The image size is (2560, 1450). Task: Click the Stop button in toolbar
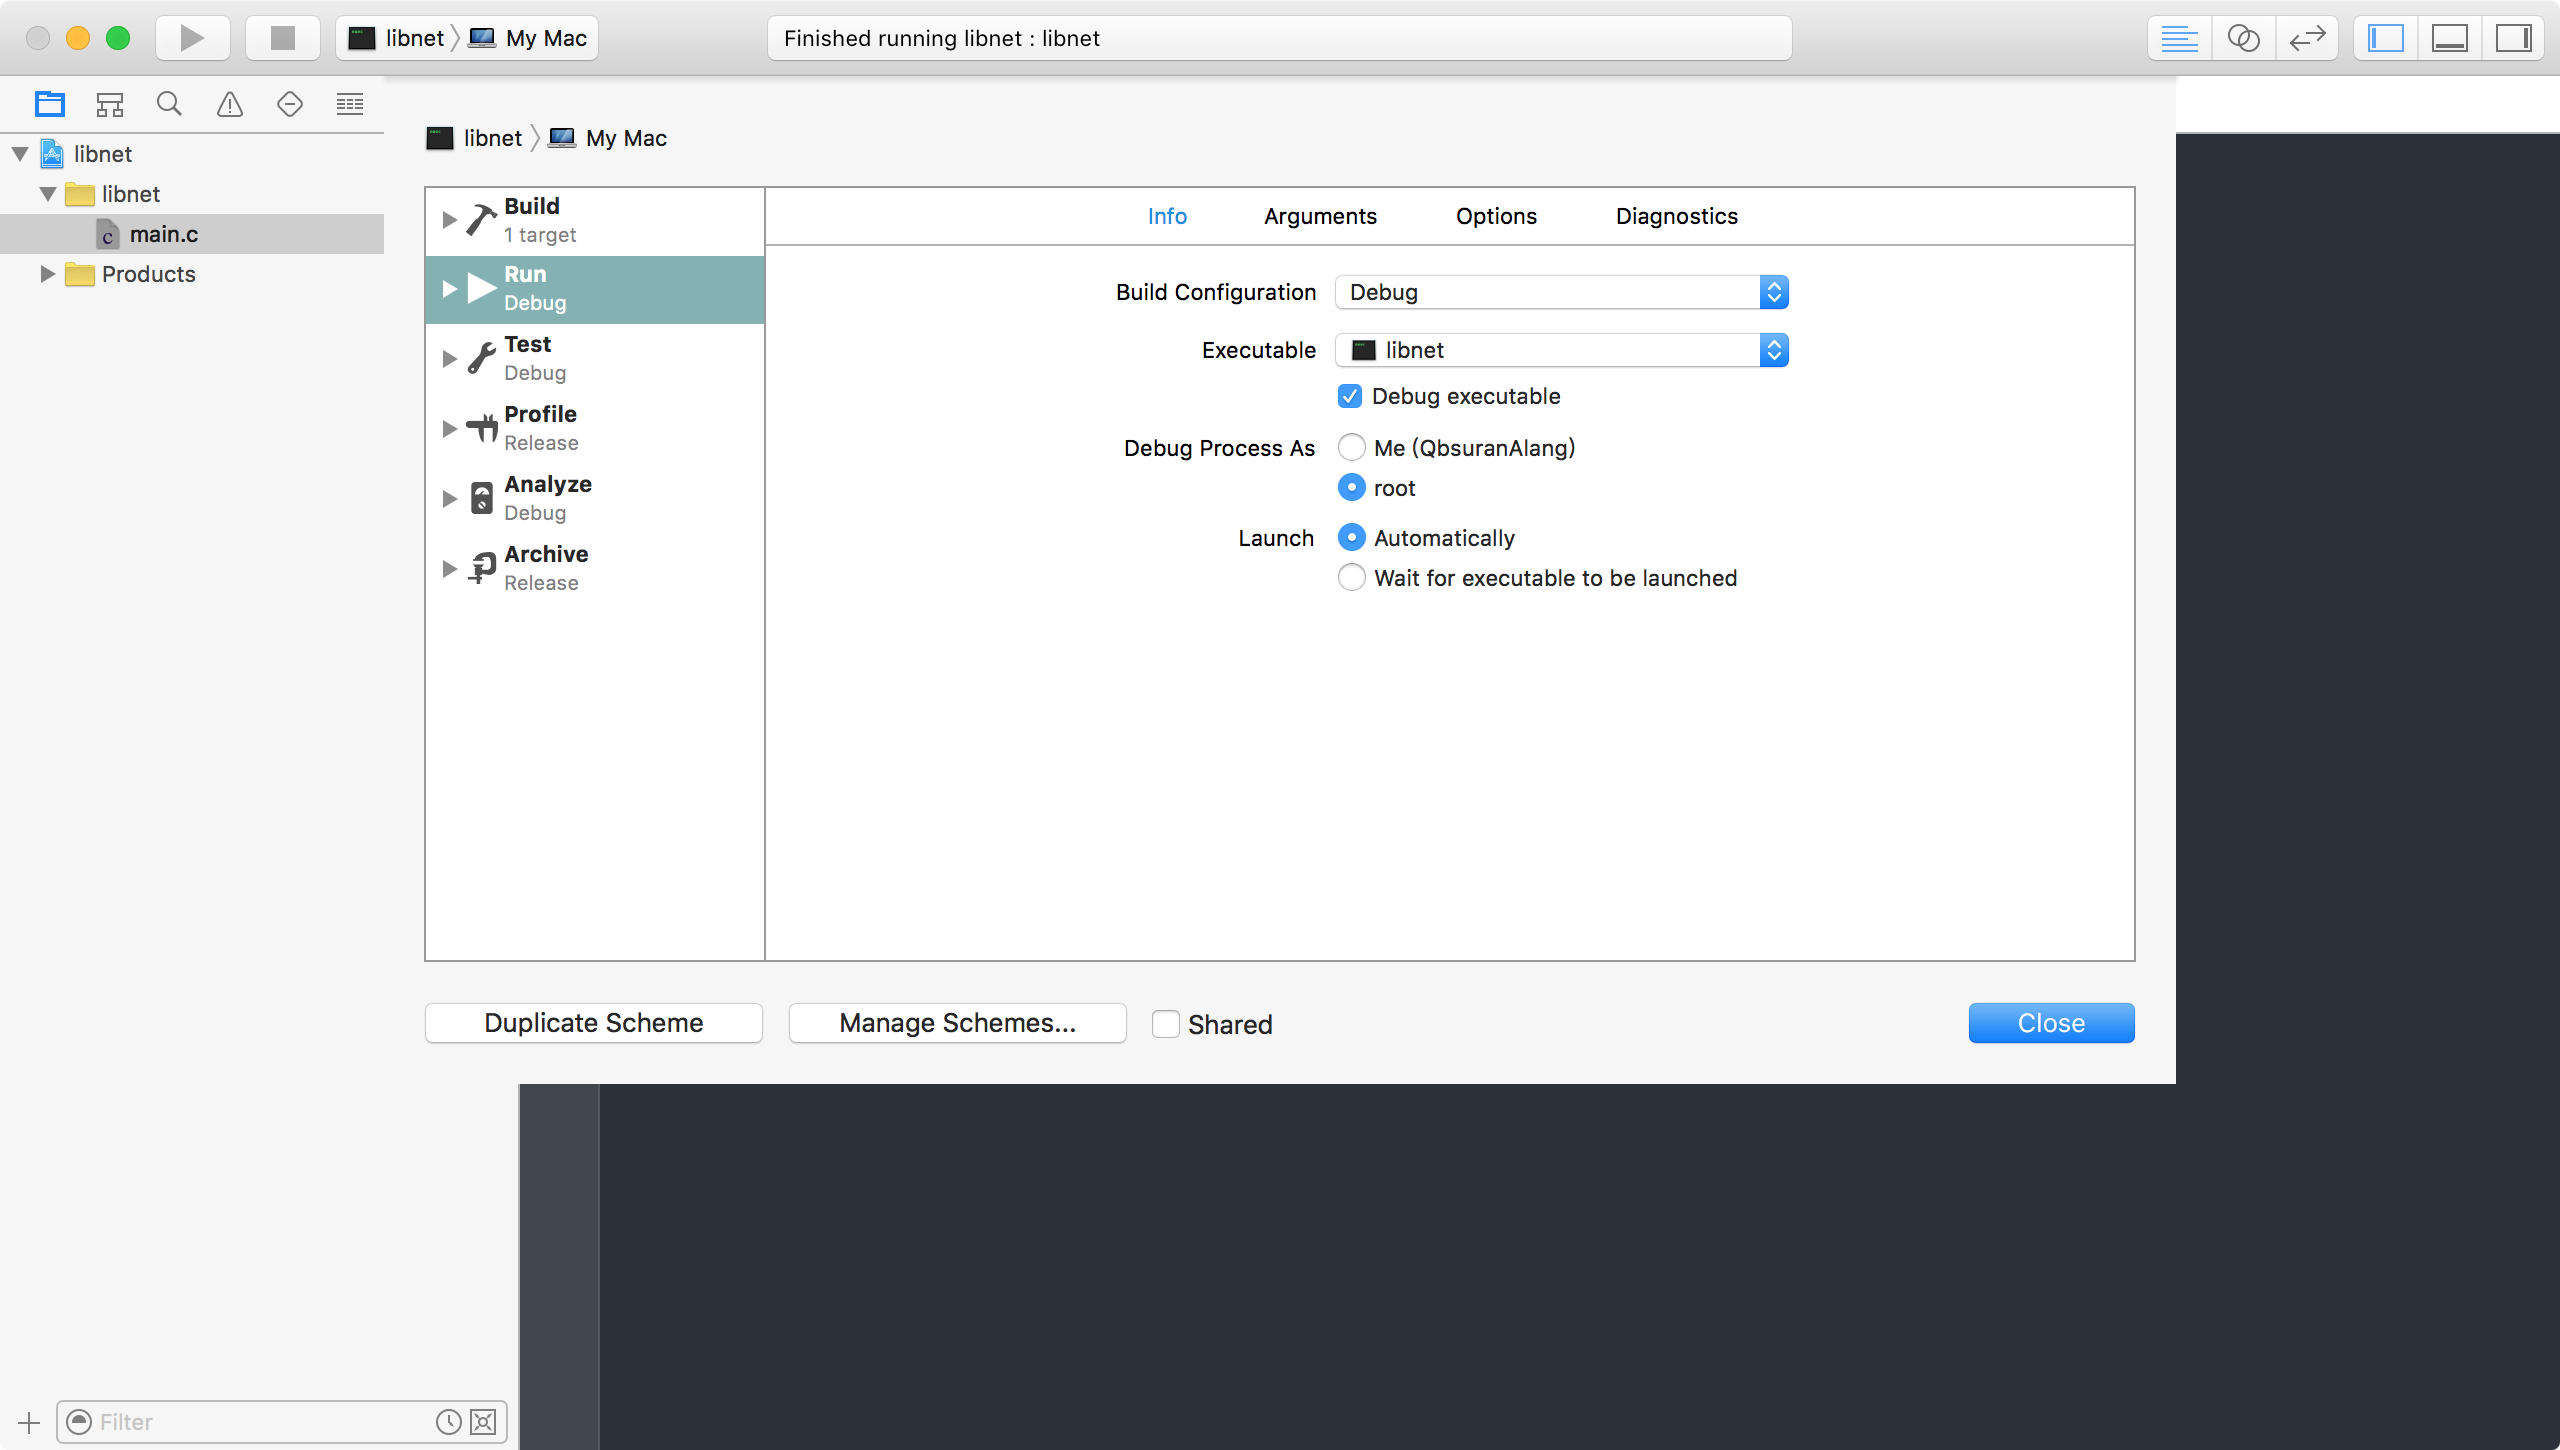tap(283, 38)
